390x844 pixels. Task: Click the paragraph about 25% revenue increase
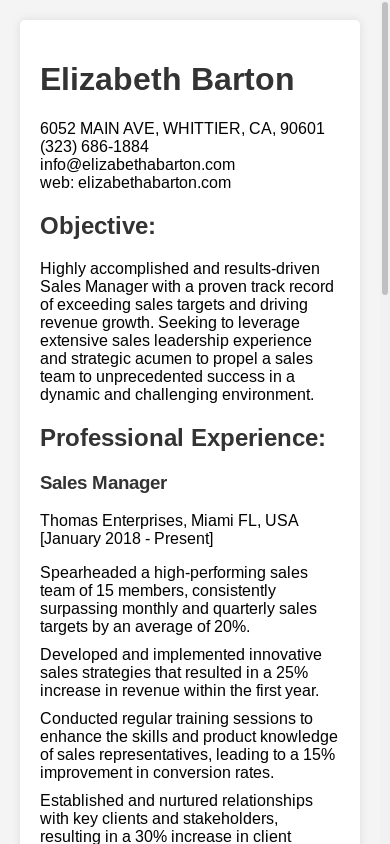pyautogui.click(x=181, y=673)
